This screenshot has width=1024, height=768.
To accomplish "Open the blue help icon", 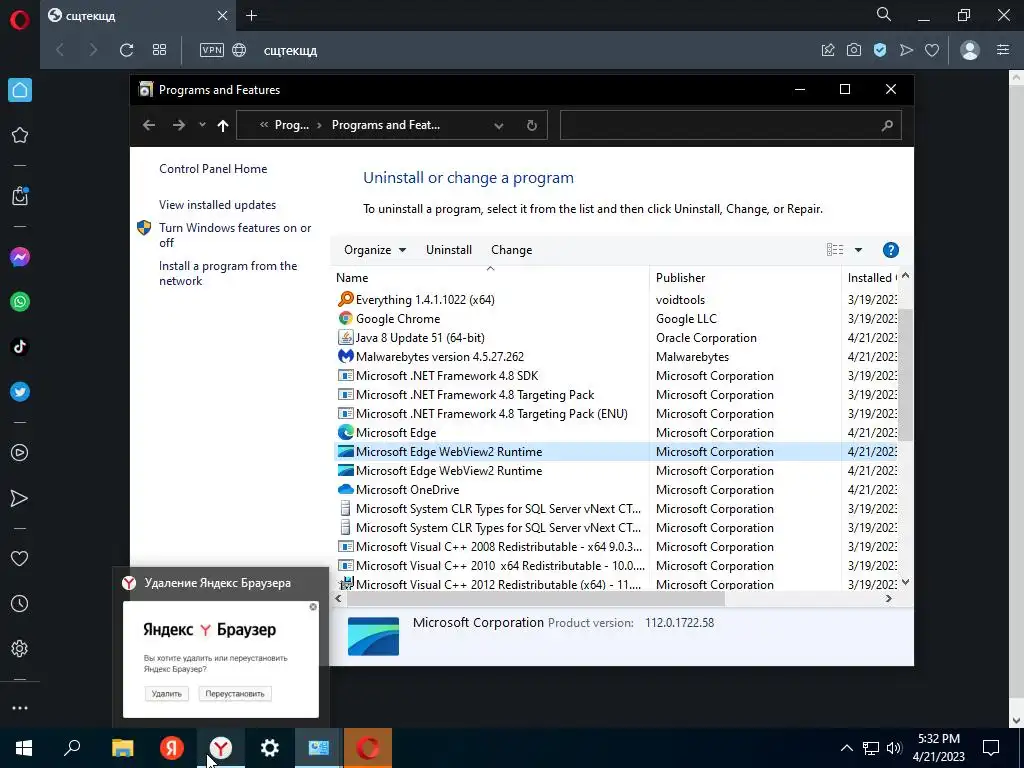I will click(890, 250).
